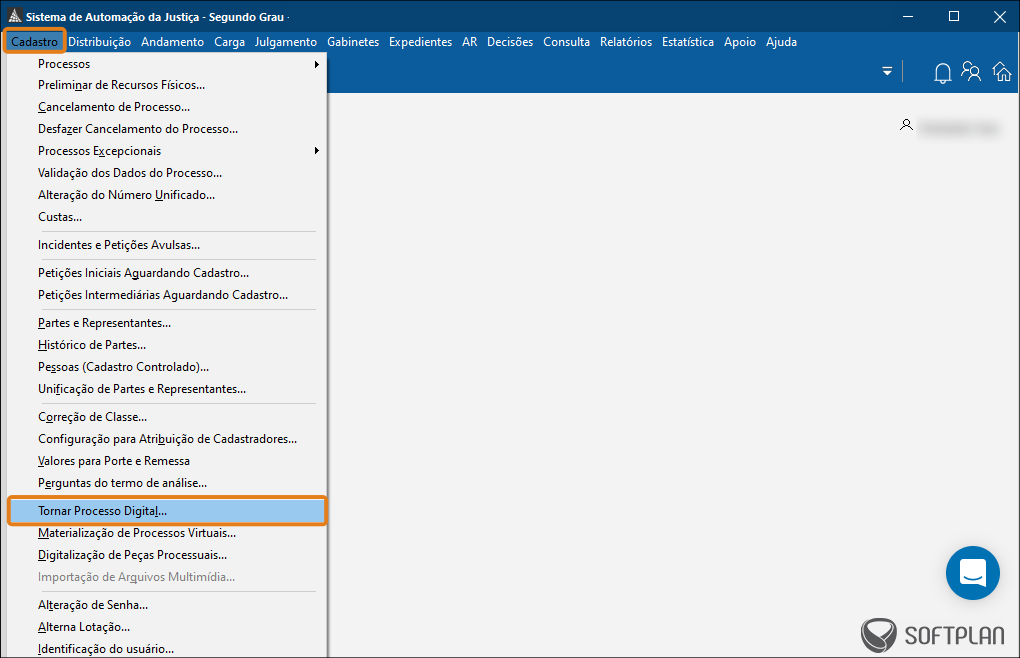The width and height of the screenshot is (1020, 658).
Task: Select Processos menu entry
Action: coord(167,64)
